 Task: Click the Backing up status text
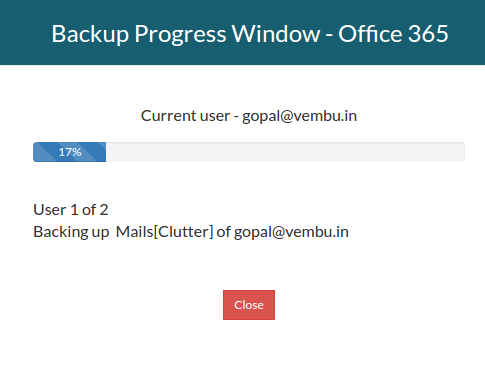(x=71, y=232)
